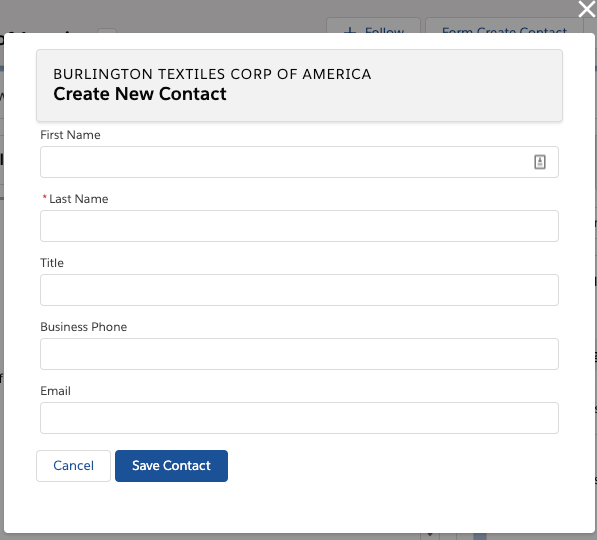Image resolution: width=597 pixels, height=540 pixels.
Task: Open the dropdown arrow below the dialog
Action: [x=430, y=535]
